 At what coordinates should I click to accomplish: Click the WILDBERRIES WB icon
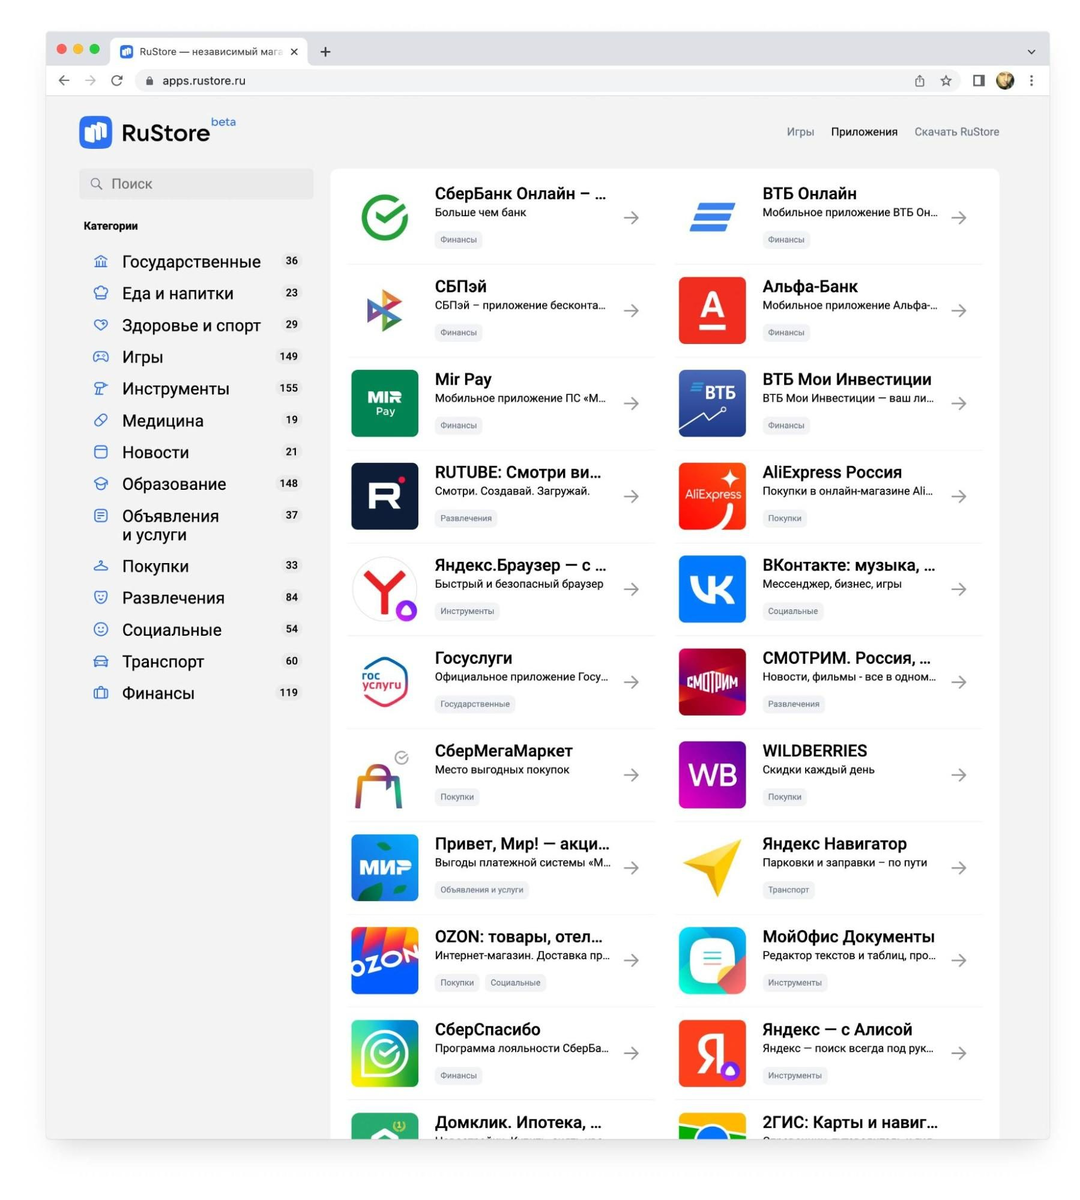coord(712,775)
